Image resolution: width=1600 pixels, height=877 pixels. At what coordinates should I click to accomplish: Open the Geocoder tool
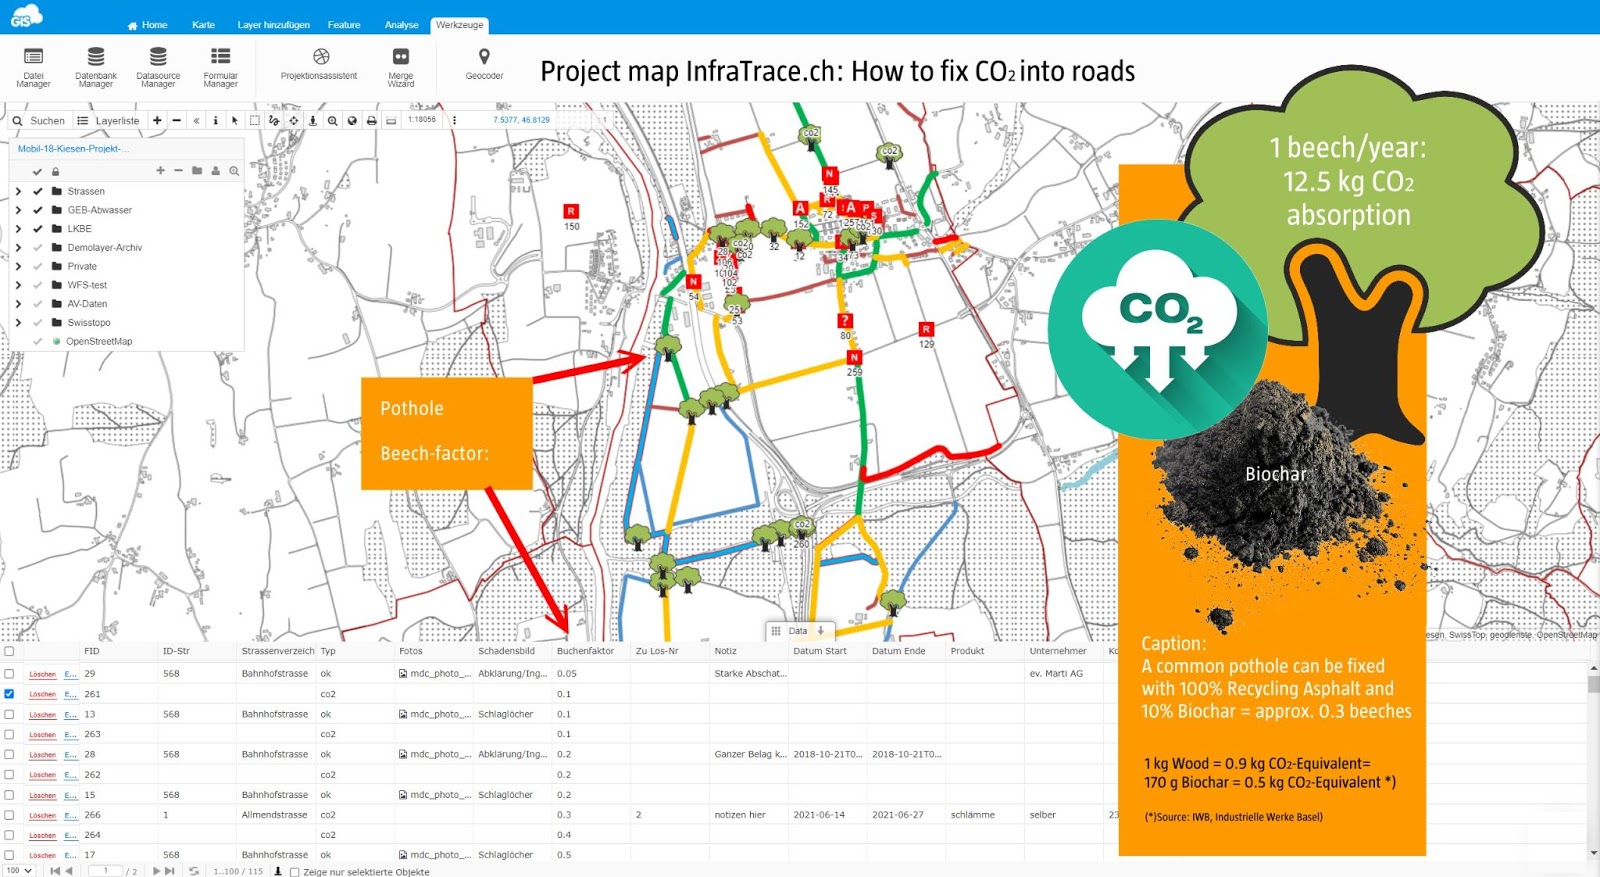pos(484,64)
